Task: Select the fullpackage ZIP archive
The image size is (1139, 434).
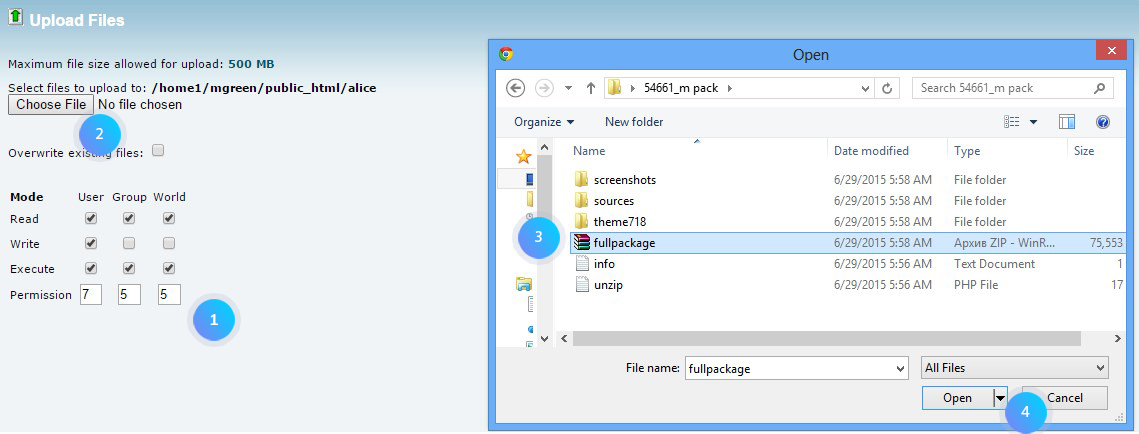Action: (x=848, y=243)
